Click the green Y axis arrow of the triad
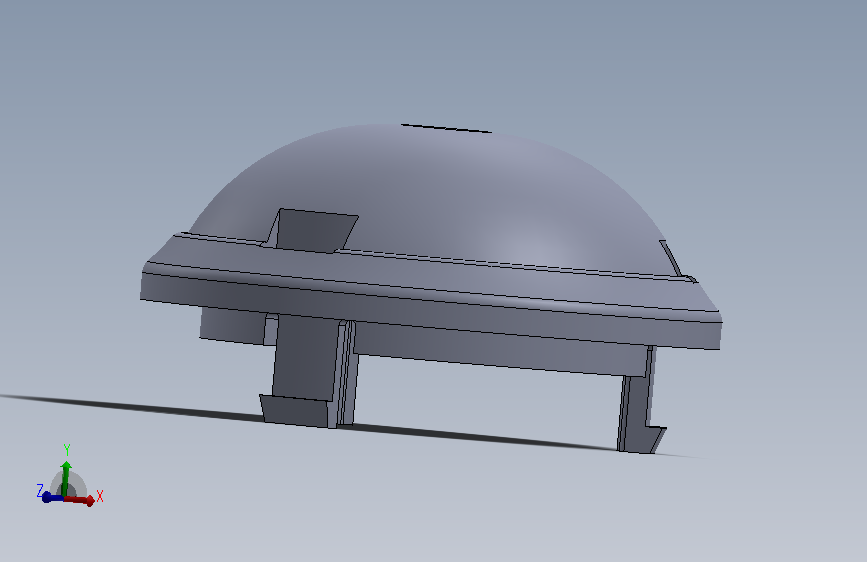The image size is (867, 562). click(x=66, y=478)
